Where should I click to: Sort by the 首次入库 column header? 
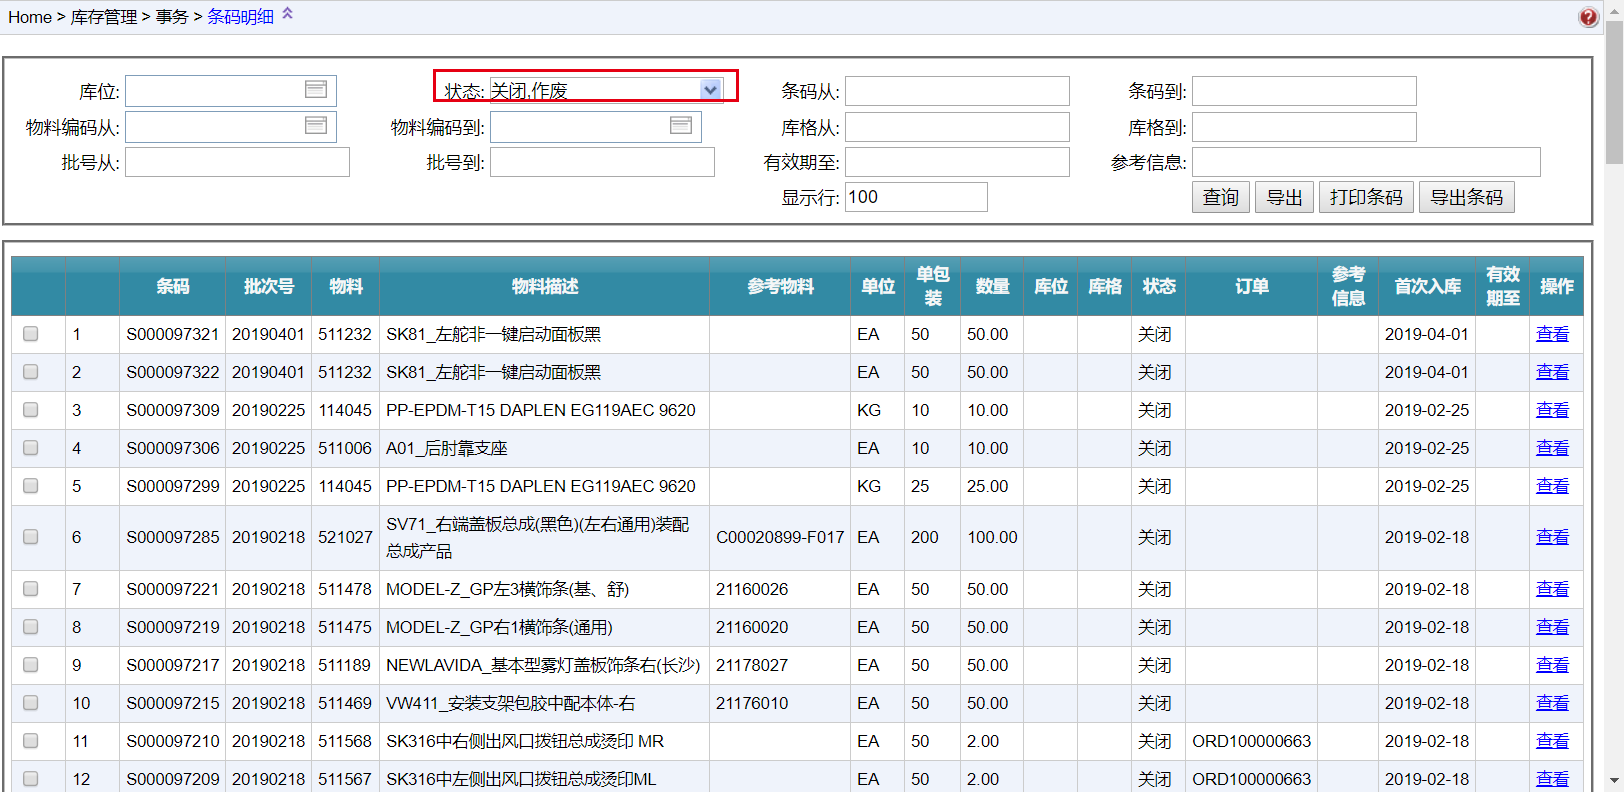click(x=1427, y=287)
